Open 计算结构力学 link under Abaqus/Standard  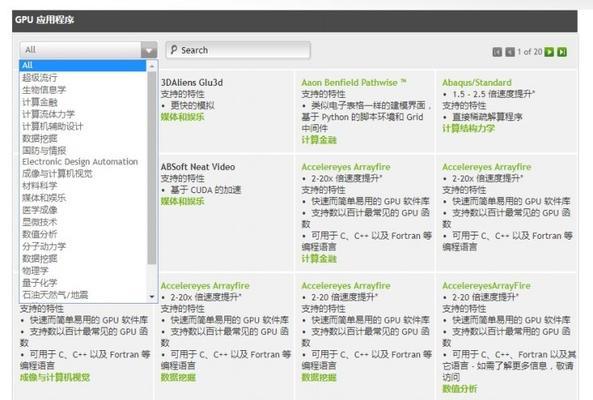[469, 129]
